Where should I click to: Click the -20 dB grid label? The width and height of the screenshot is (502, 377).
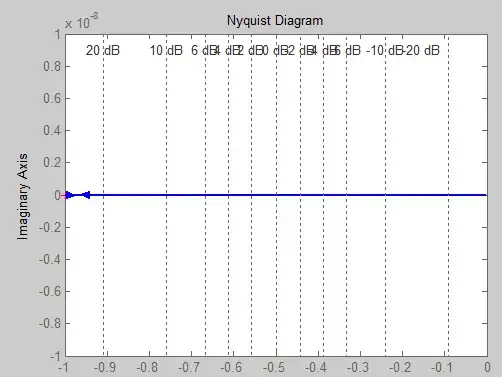(422, 51)
